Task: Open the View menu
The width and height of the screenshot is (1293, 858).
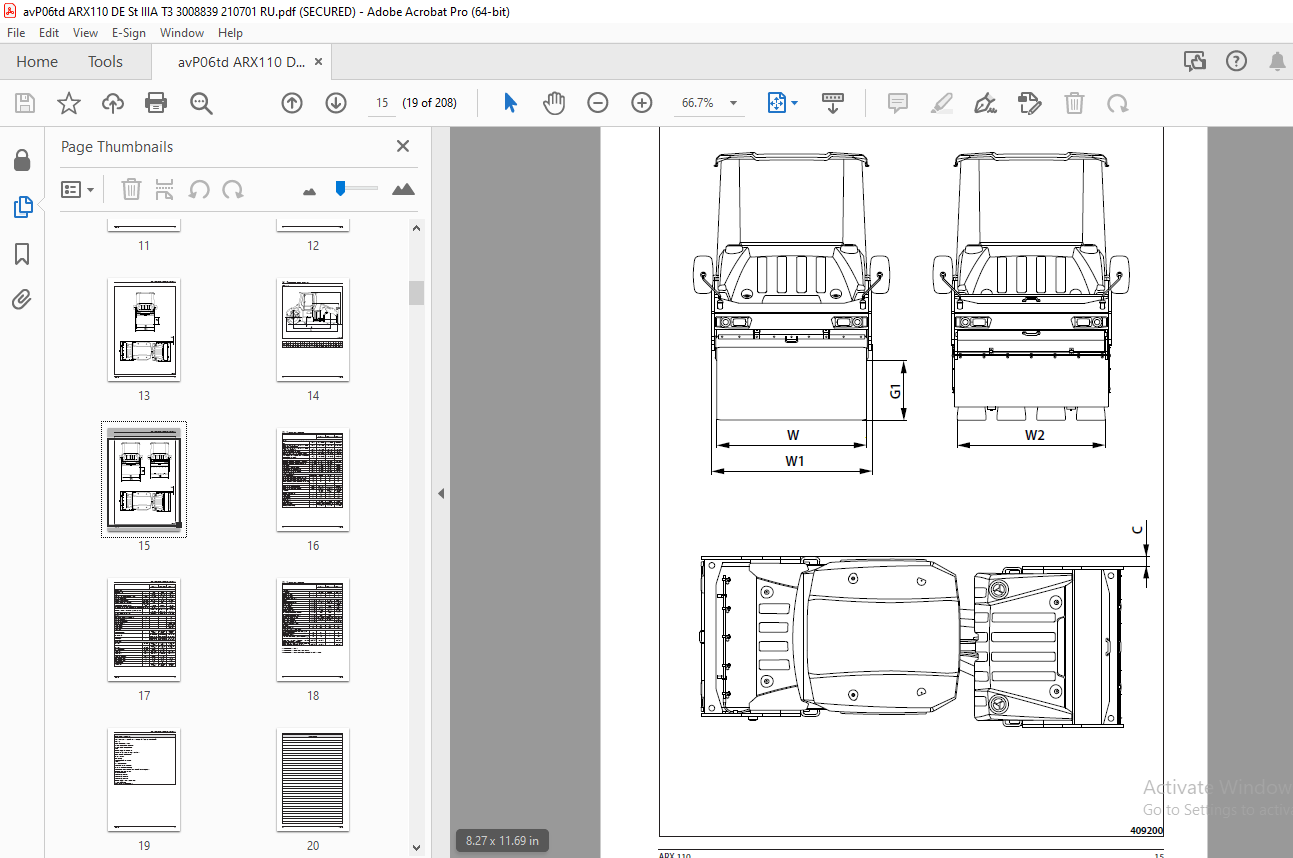Action: click(x=86, y=33)
